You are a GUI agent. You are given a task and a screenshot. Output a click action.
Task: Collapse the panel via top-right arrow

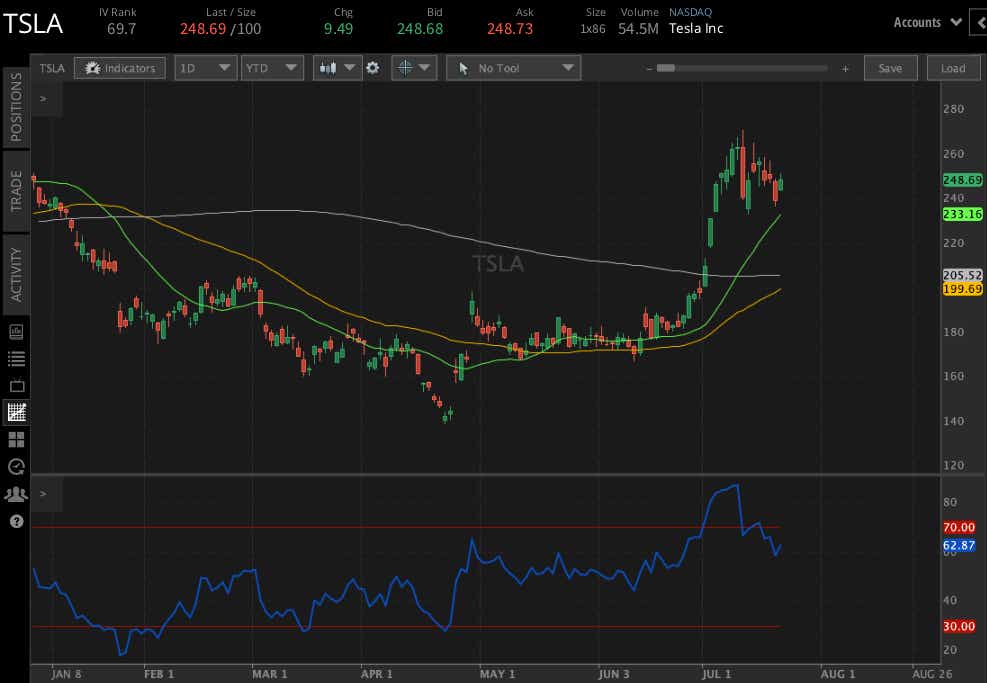click(979, 23)
